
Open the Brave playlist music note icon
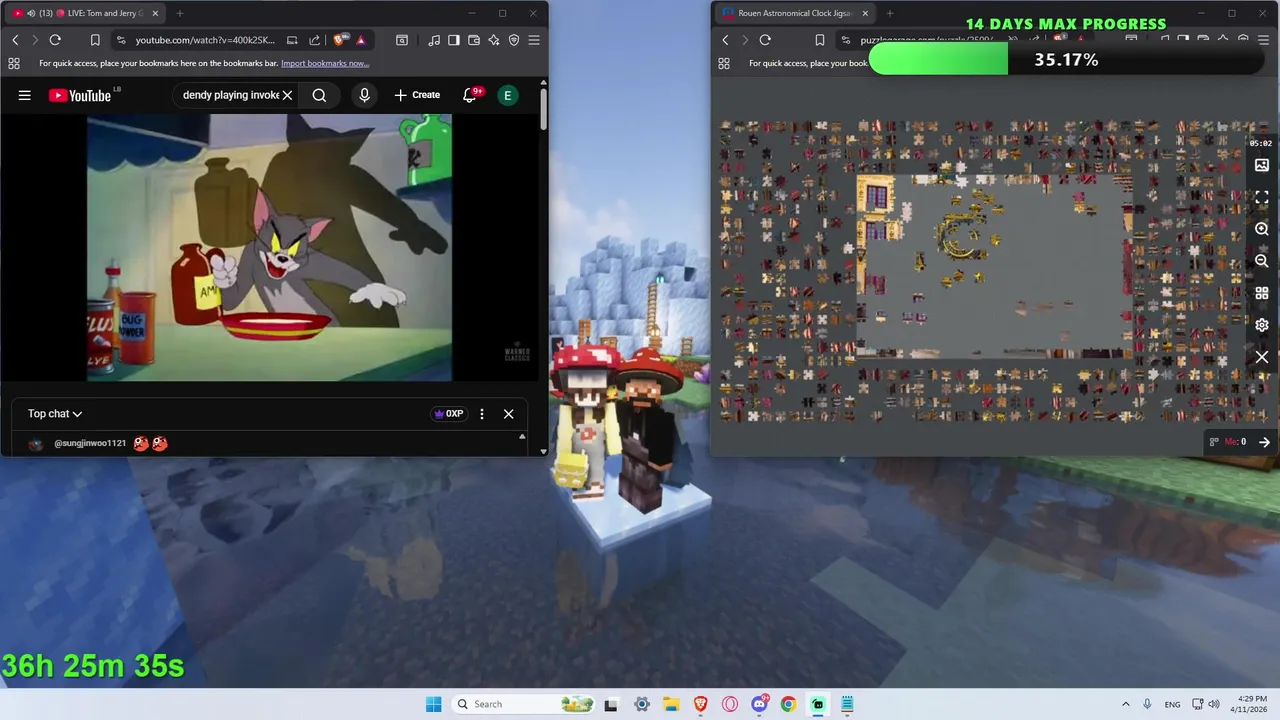pos(434,40)
